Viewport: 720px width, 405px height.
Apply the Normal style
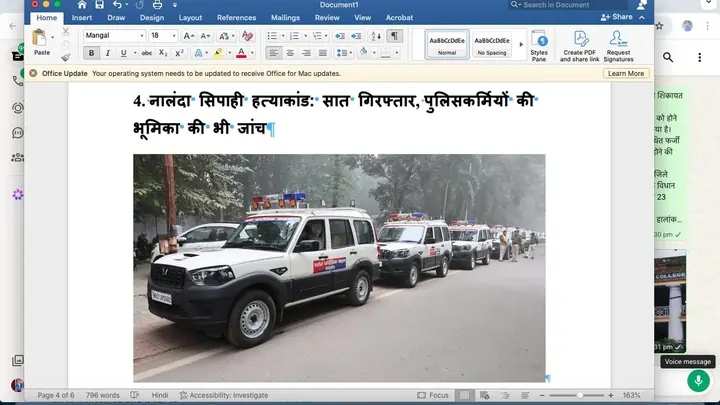(447, 45)
